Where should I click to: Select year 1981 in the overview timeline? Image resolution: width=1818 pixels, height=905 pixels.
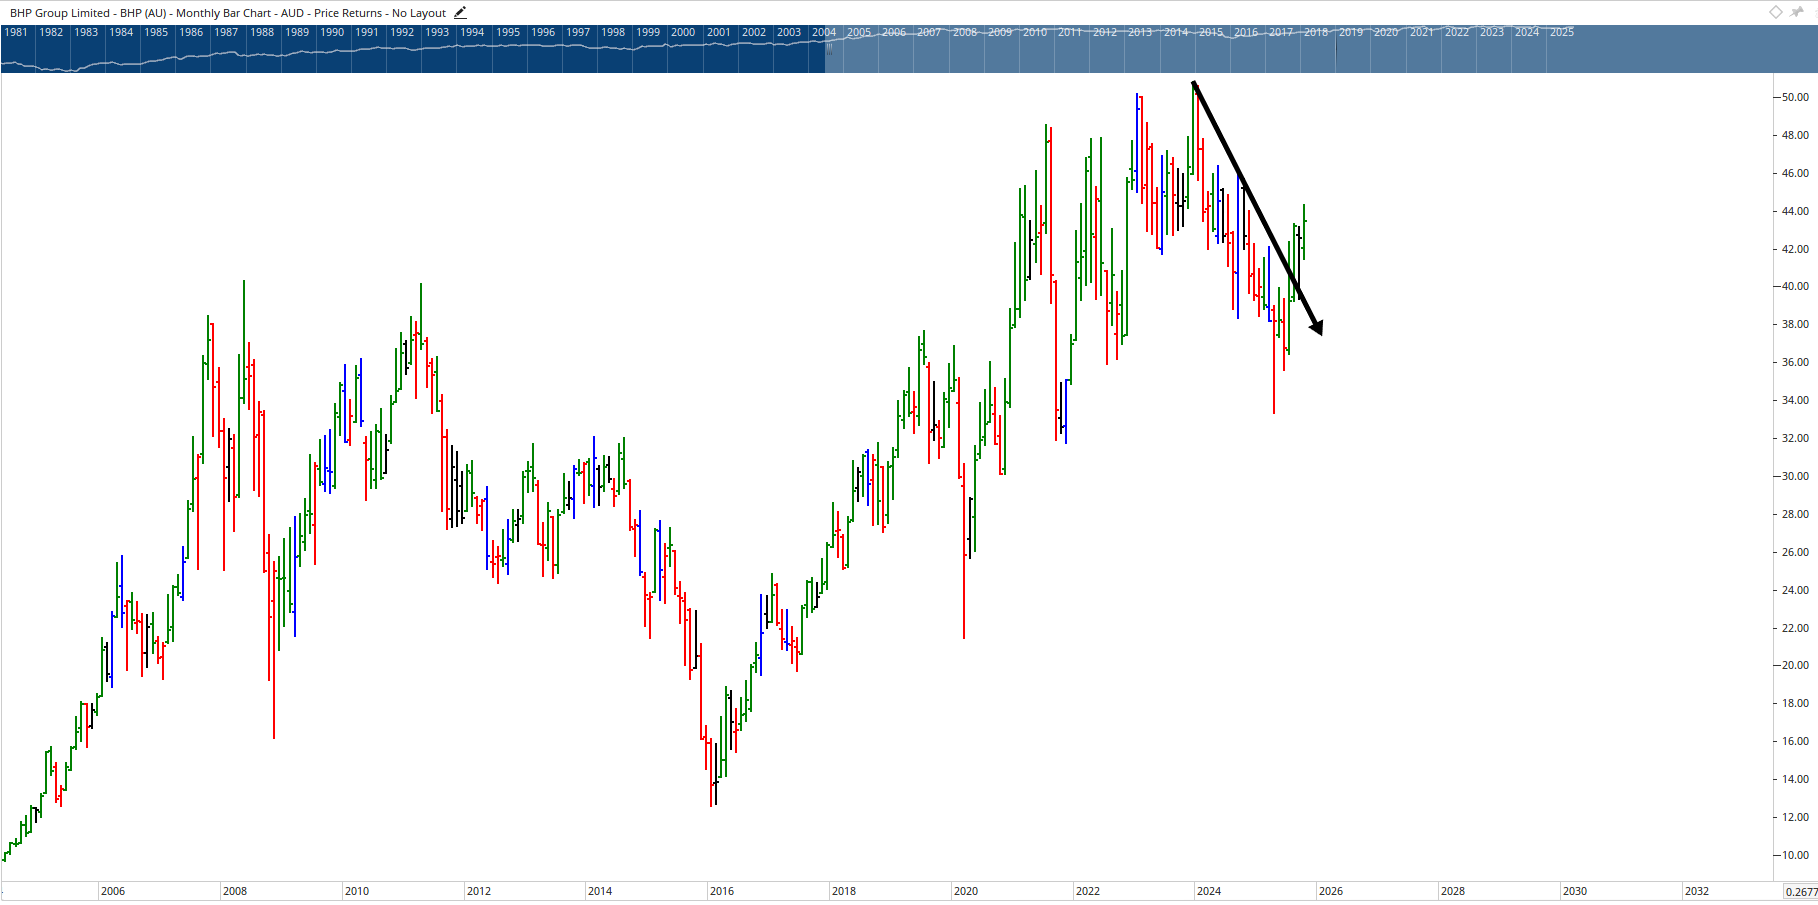point(16,32)
